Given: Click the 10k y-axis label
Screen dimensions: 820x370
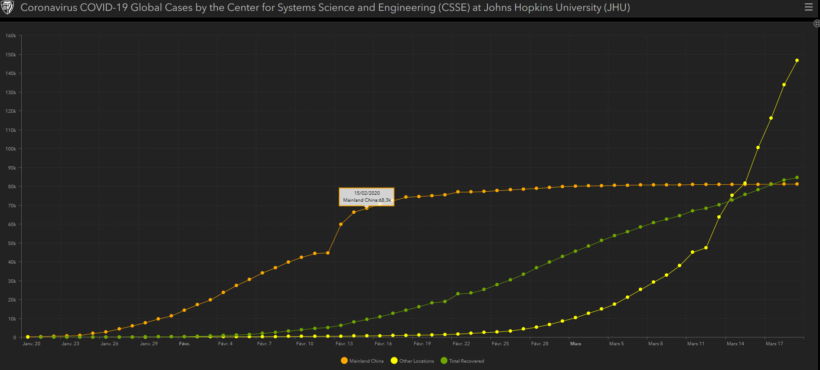Looking at the screenshot, I should (13, 318).
